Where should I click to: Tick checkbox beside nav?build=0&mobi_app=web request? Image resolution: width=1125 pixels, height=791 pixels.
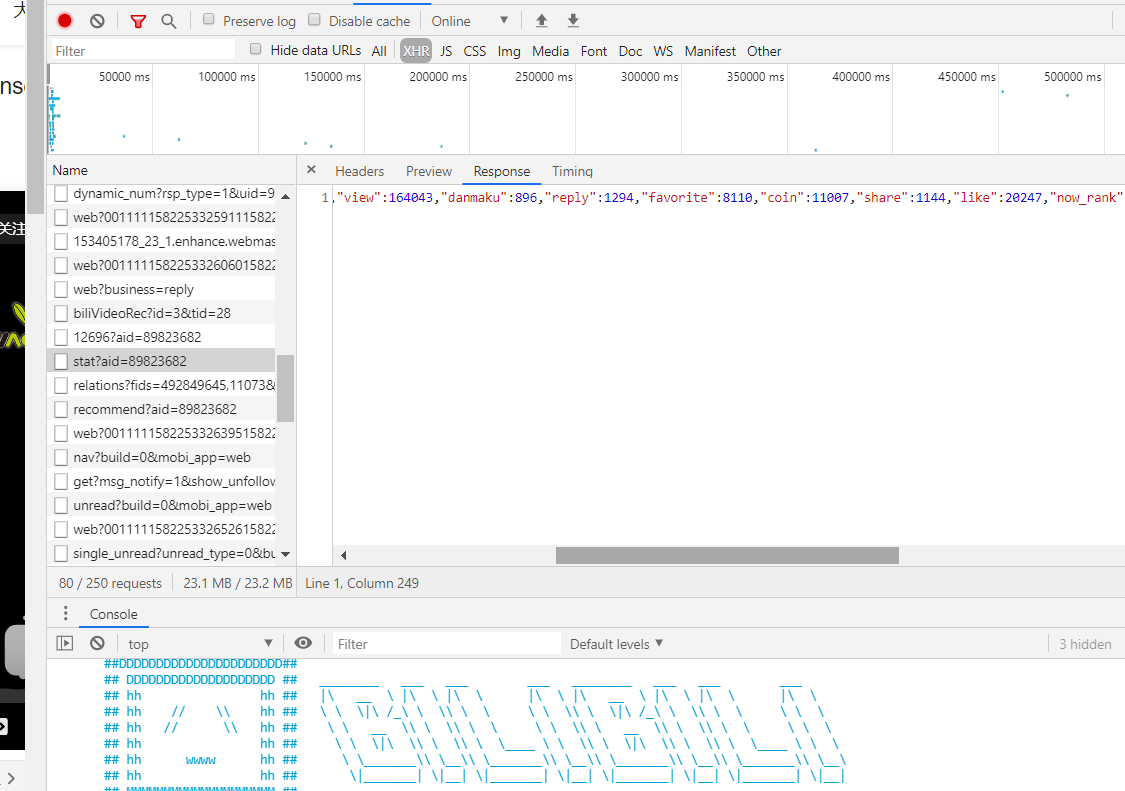pos(61,457)
